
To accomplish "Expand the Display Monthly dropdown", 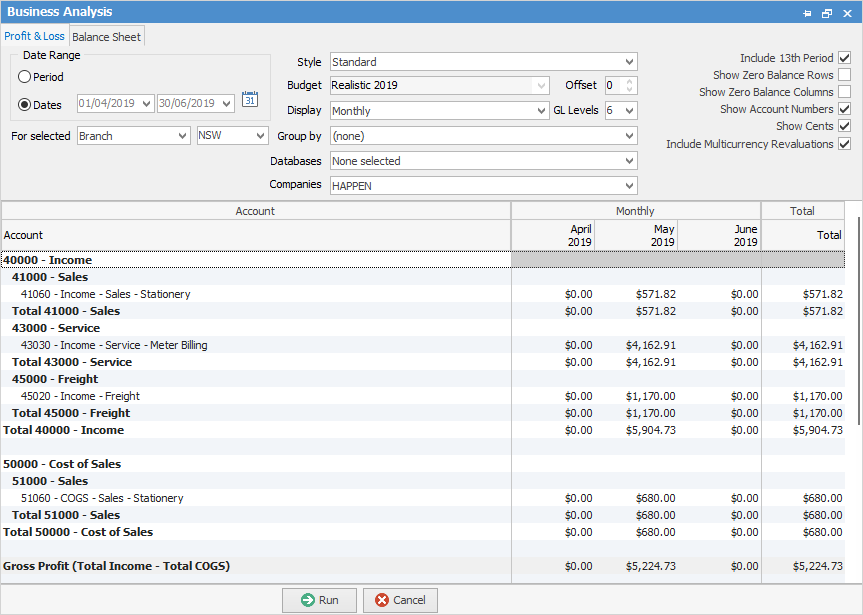I will (541, 111).
